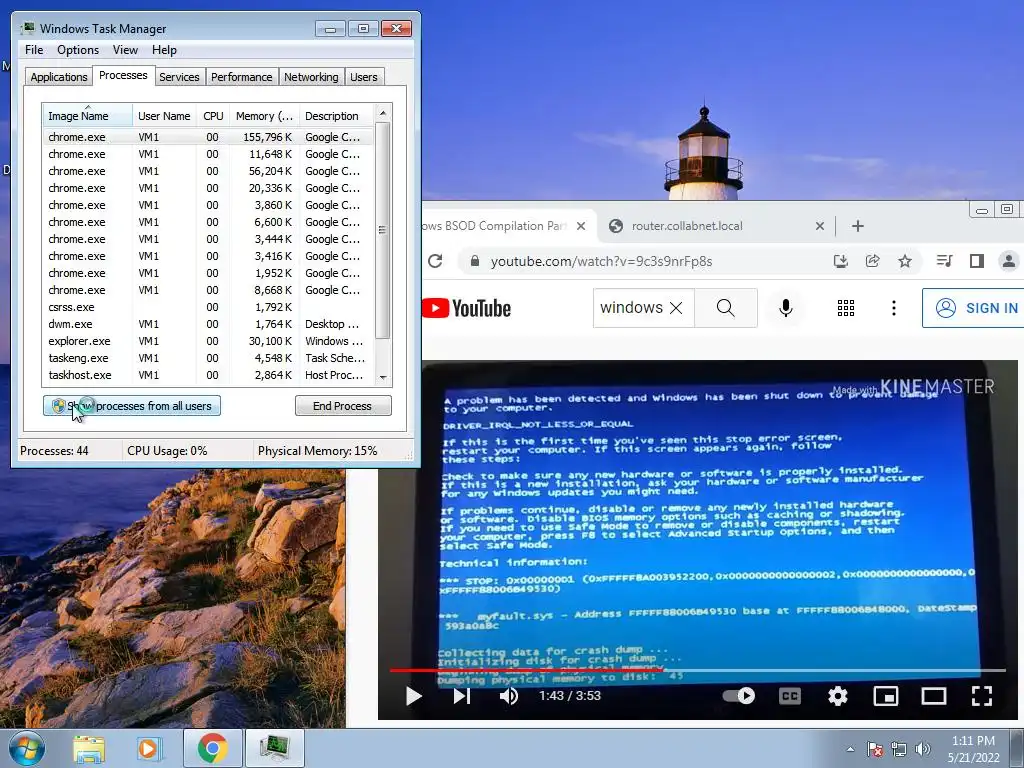Sort processes by Image Name column
The width and height of the screenshot is (1024, 768).
pos(88,116)
